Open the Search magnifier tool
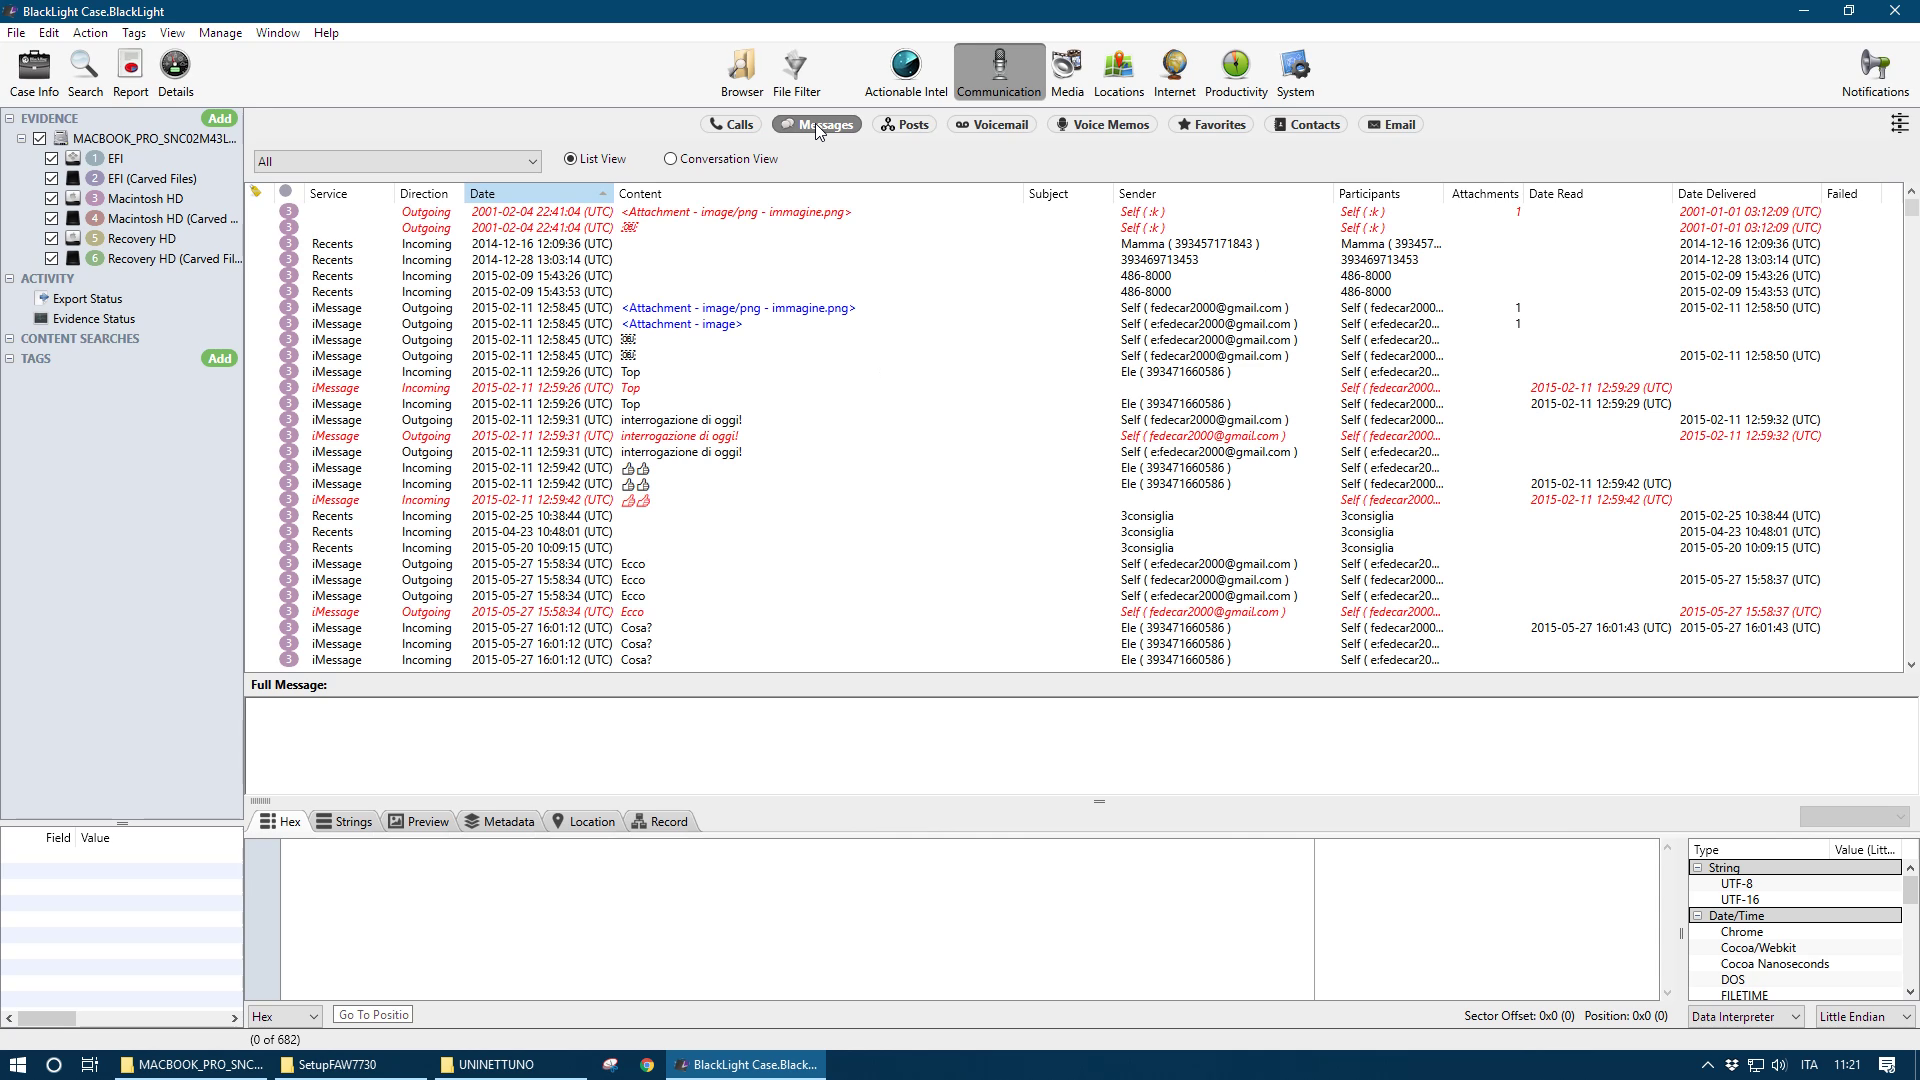 85,74
